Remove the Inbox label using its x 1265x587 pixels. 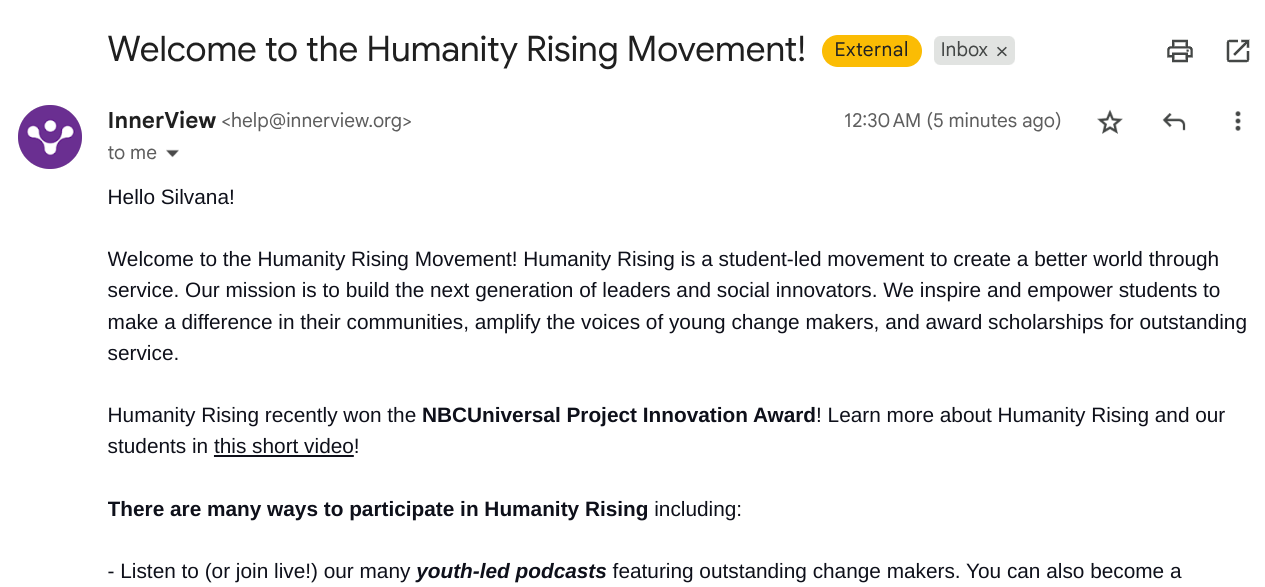pyautogui.click(x=1002, y=51)
